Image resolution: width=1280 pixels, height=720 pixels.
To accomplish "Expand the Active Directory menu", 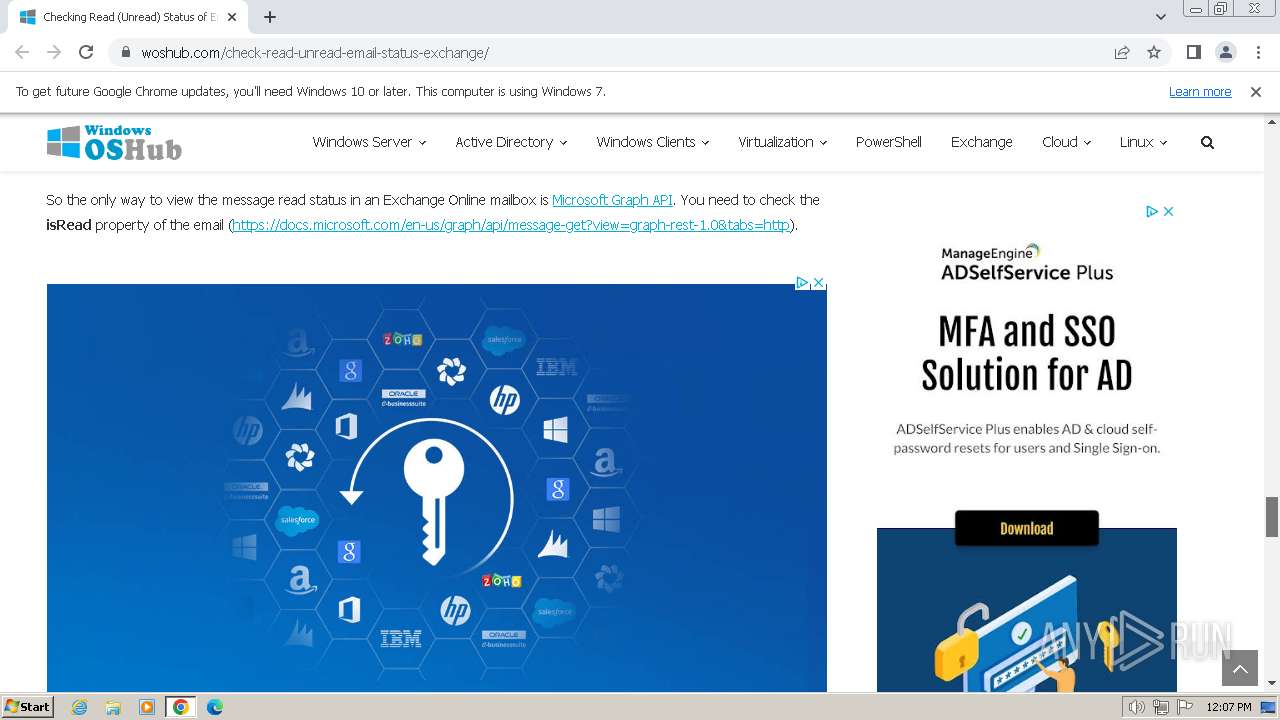I will [511, 142].
